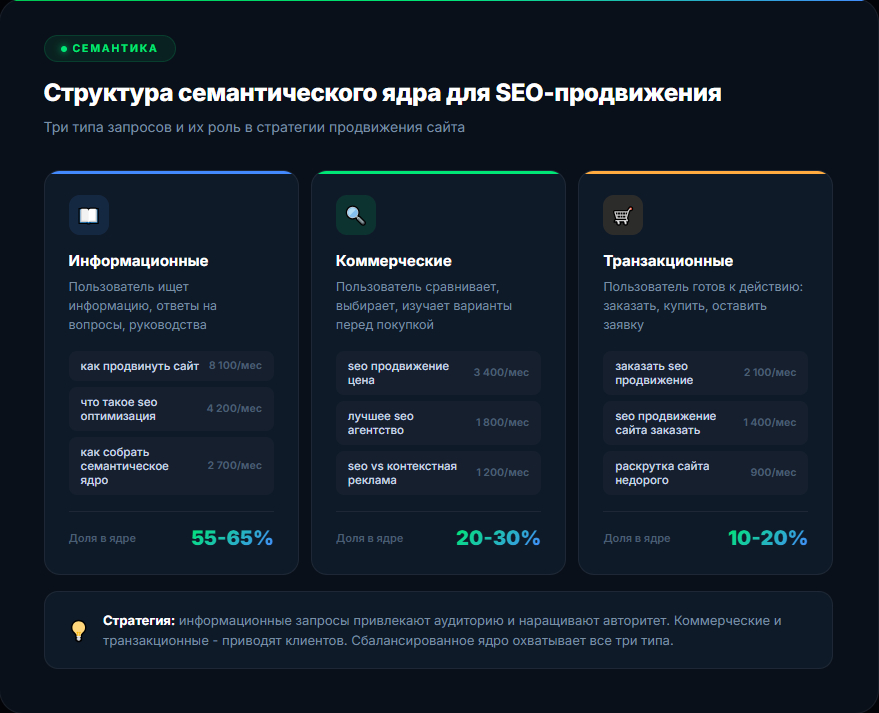This screenshot has width=879, height=713.
Task: Select the "seo продвижение цена" query row
Action: click(438, 373)
